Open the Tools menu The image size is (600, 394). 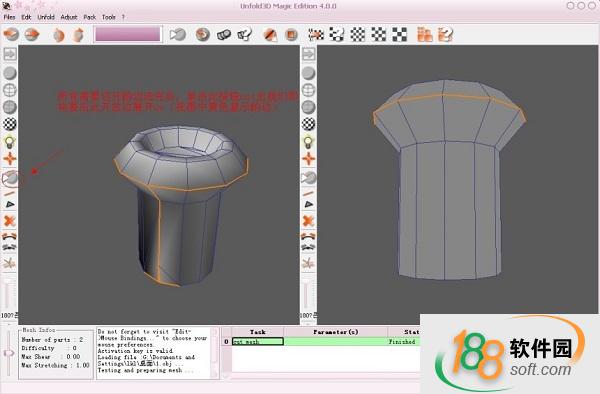[109, 17]
